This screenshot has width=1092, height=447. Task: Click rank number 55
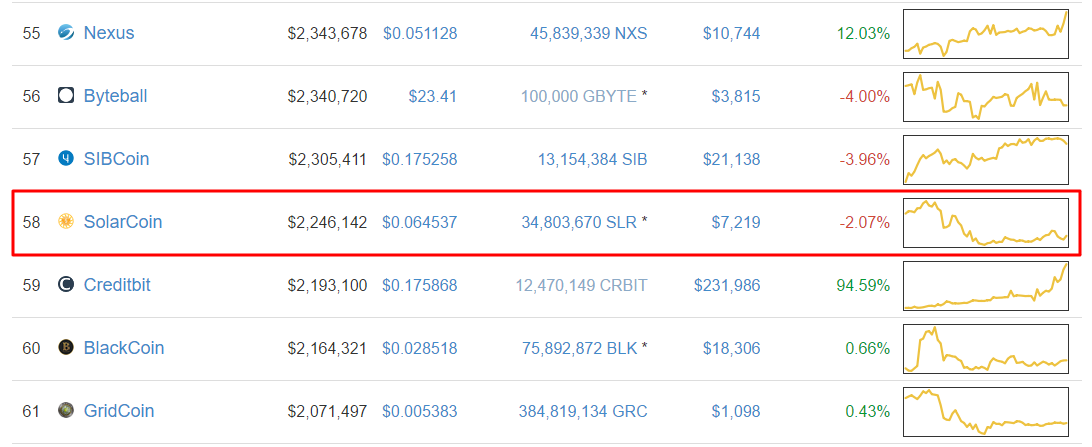(31, 33)
